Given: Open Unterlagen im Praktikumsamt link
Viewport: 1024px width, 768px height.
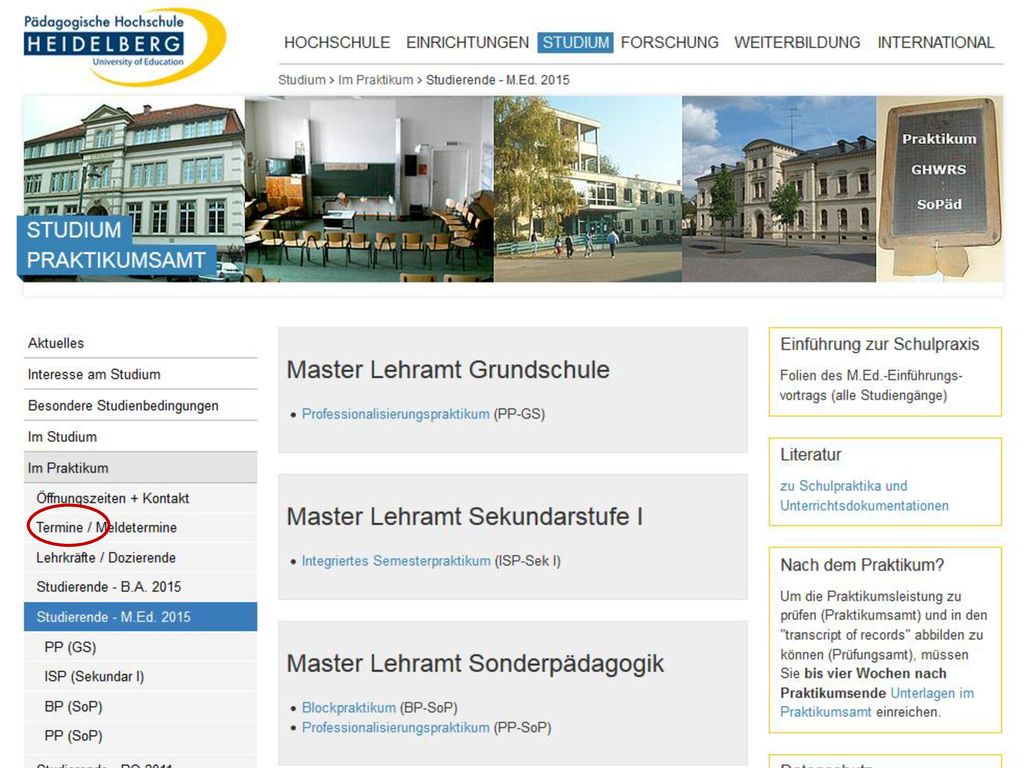Looking at the screenshot, I should point(877,703).
